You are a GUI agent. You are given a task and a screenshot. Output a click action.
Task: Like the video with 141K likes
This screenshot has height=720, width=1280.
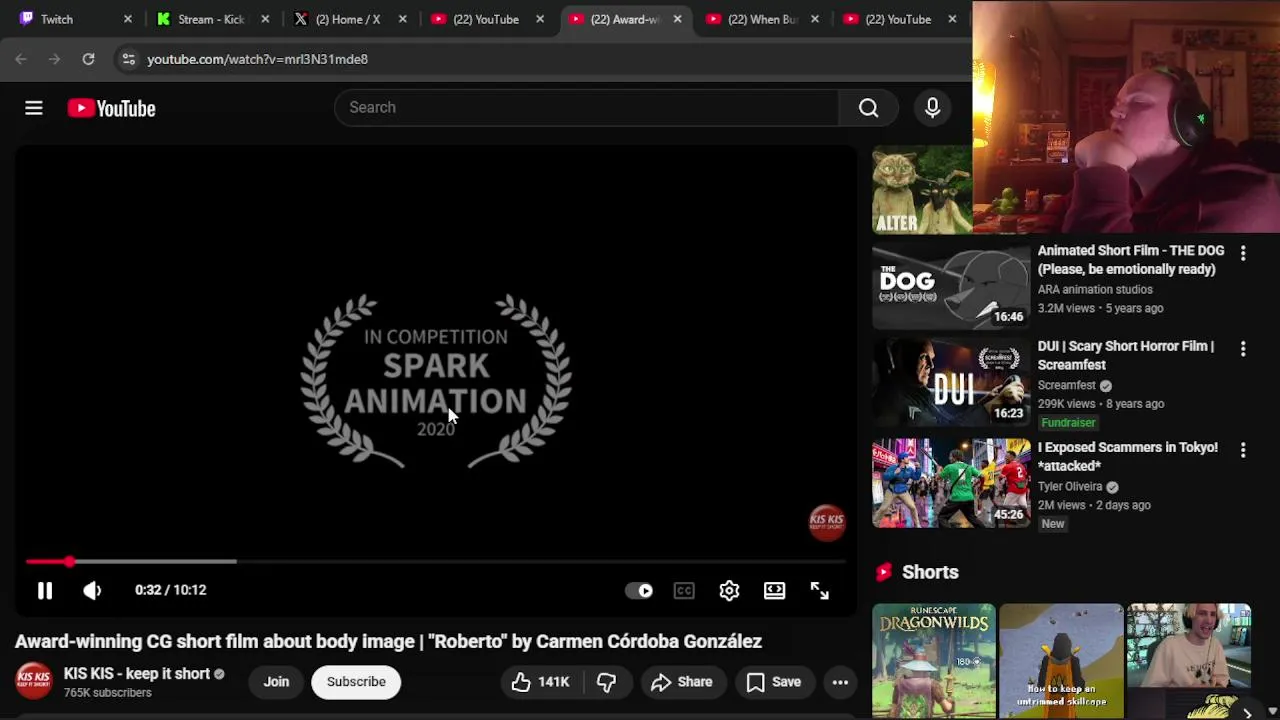coord(540,682)
